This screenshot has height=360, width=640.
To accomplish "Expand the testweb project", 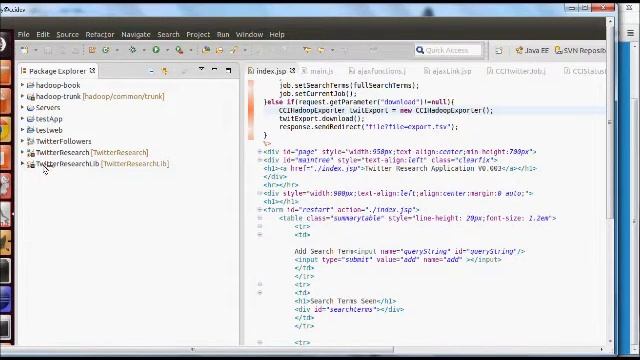I will pos(22,129).
